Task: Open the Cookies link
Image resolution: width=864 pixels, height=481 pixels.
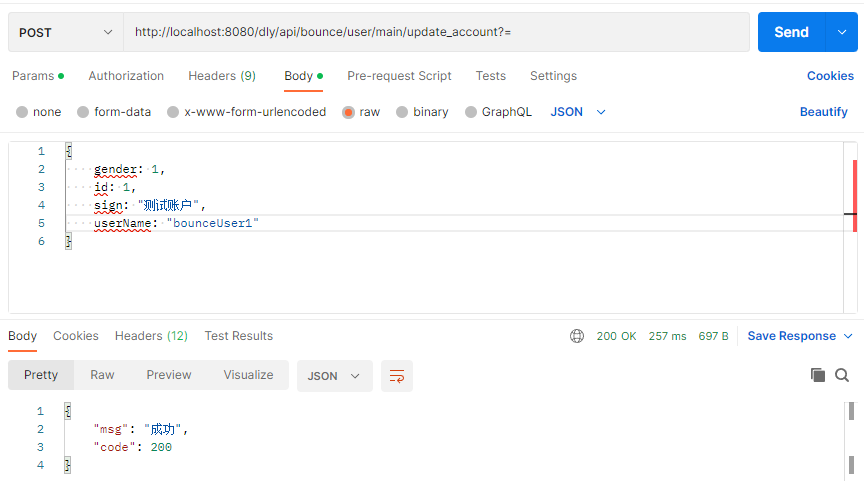Action: 830,76
